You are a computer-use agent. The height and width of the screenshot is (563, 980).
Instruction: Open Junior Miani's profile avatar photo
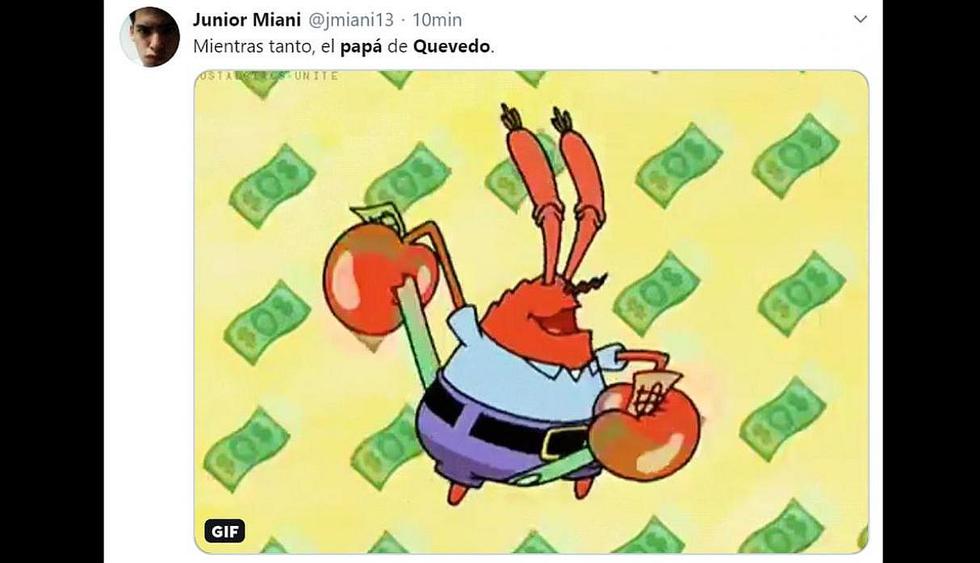[x=149, y=37]
